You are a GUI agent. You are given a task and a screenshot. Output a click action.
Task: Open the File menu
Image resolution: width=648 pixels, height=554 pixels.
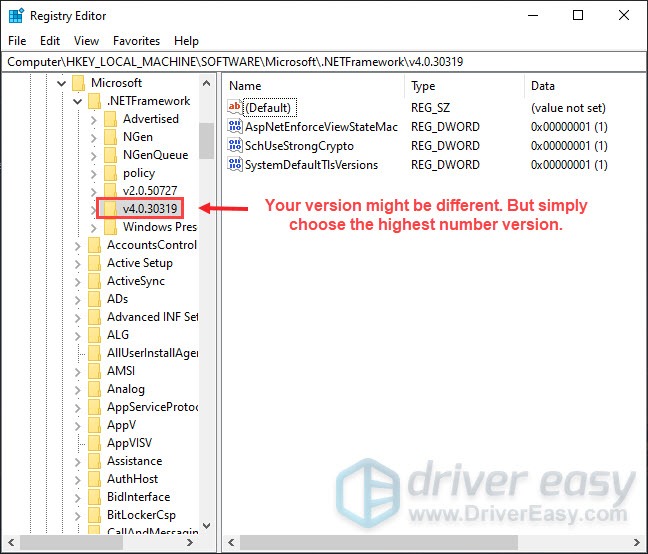click(17, 41)
